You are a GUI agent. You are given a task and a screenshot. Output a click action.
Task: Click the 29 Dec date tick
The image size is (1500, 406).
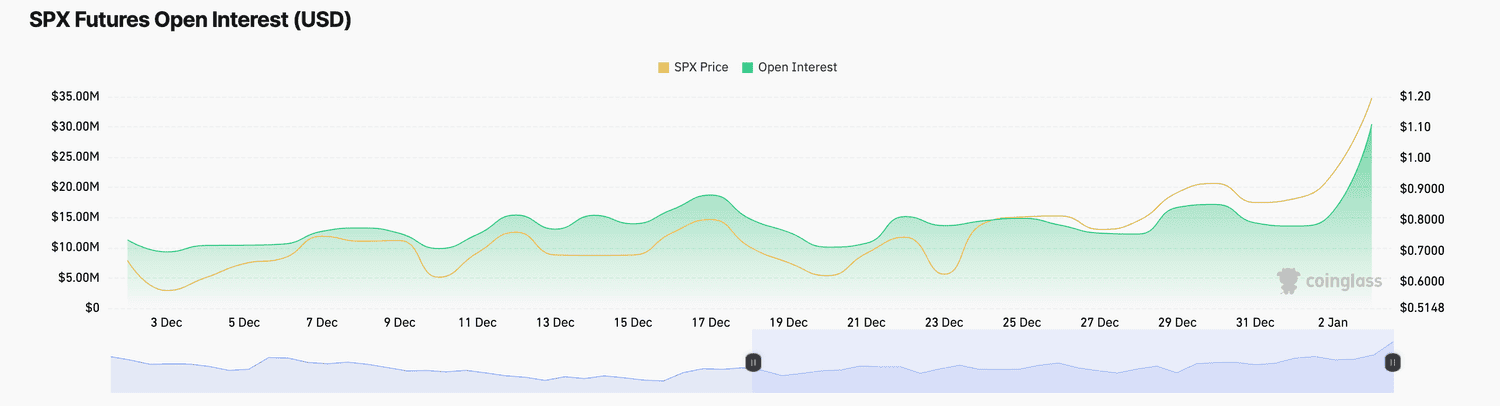pyautogui.click(x=1177, y=323)
